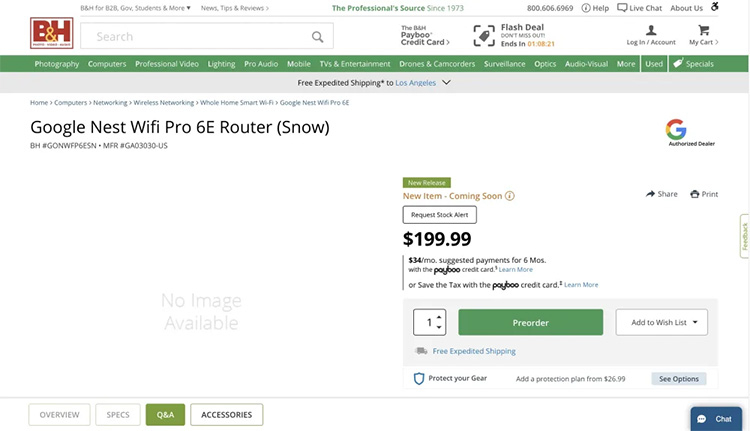Open the My Cart icon

click(703, 31)
